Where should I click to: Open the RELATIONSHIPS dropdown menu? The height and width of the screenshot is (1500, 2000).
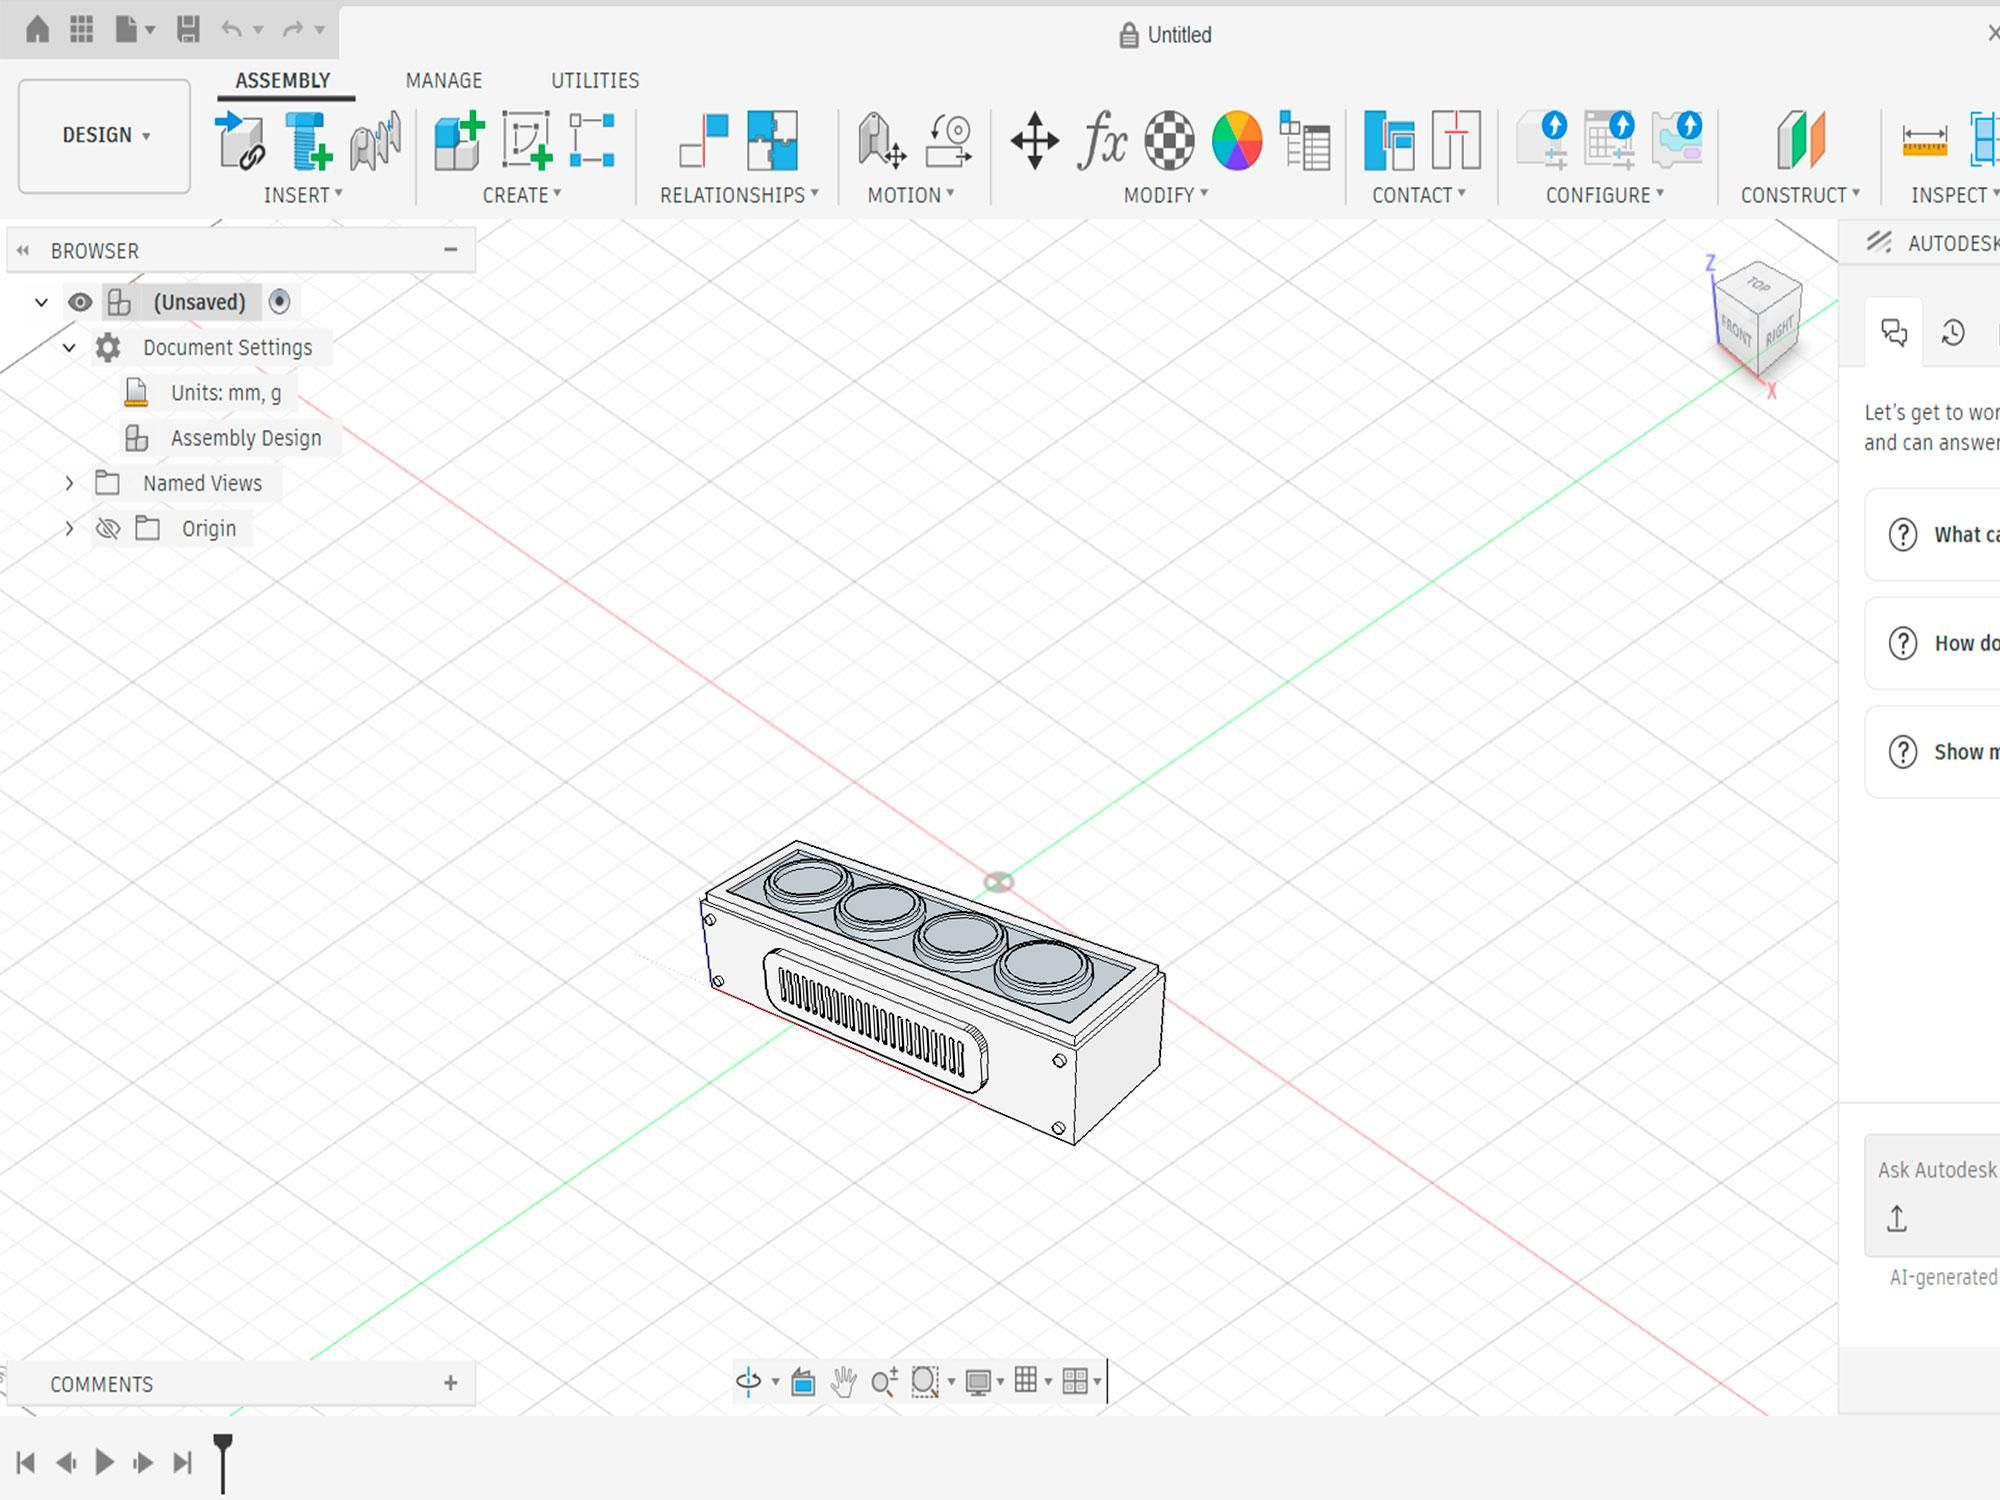pos(739,195)
